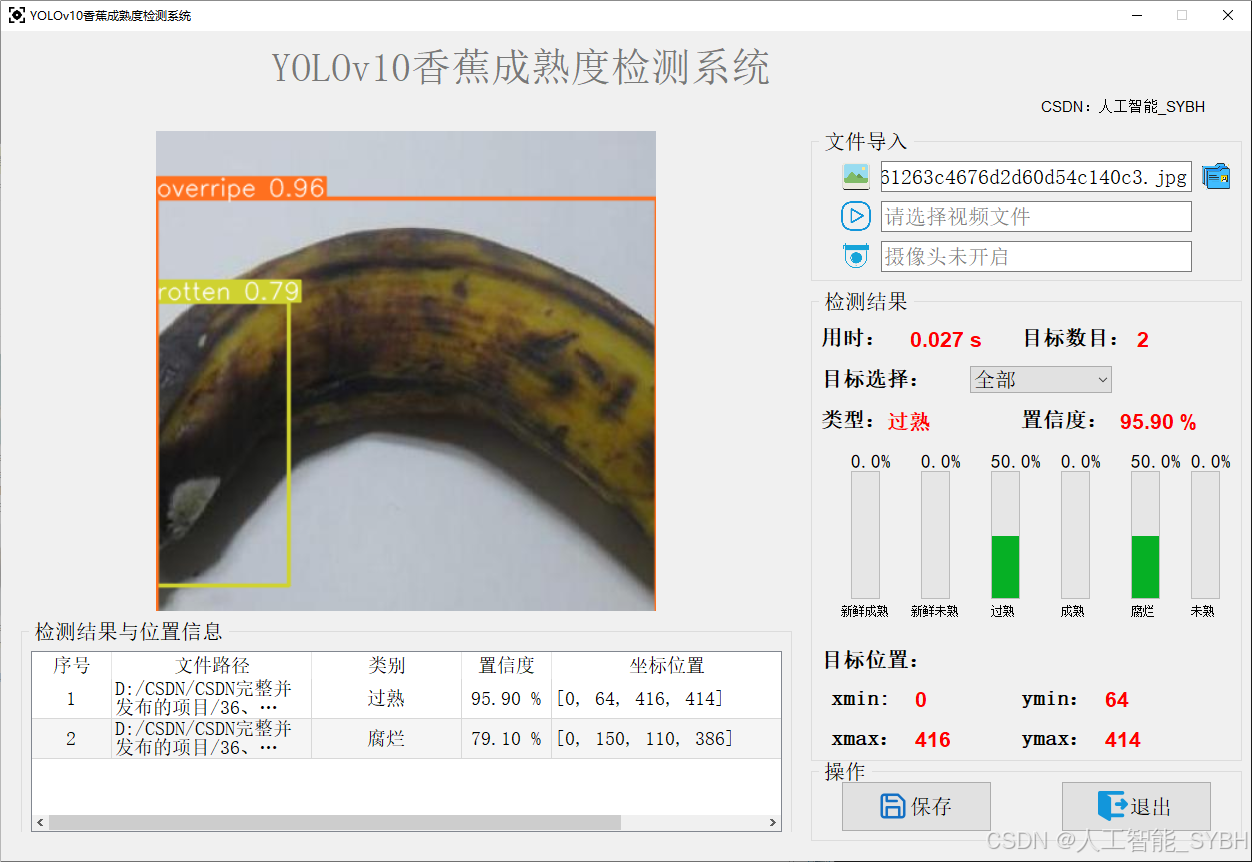
Task: Click the 保存 save button
Action: point(916,806)
